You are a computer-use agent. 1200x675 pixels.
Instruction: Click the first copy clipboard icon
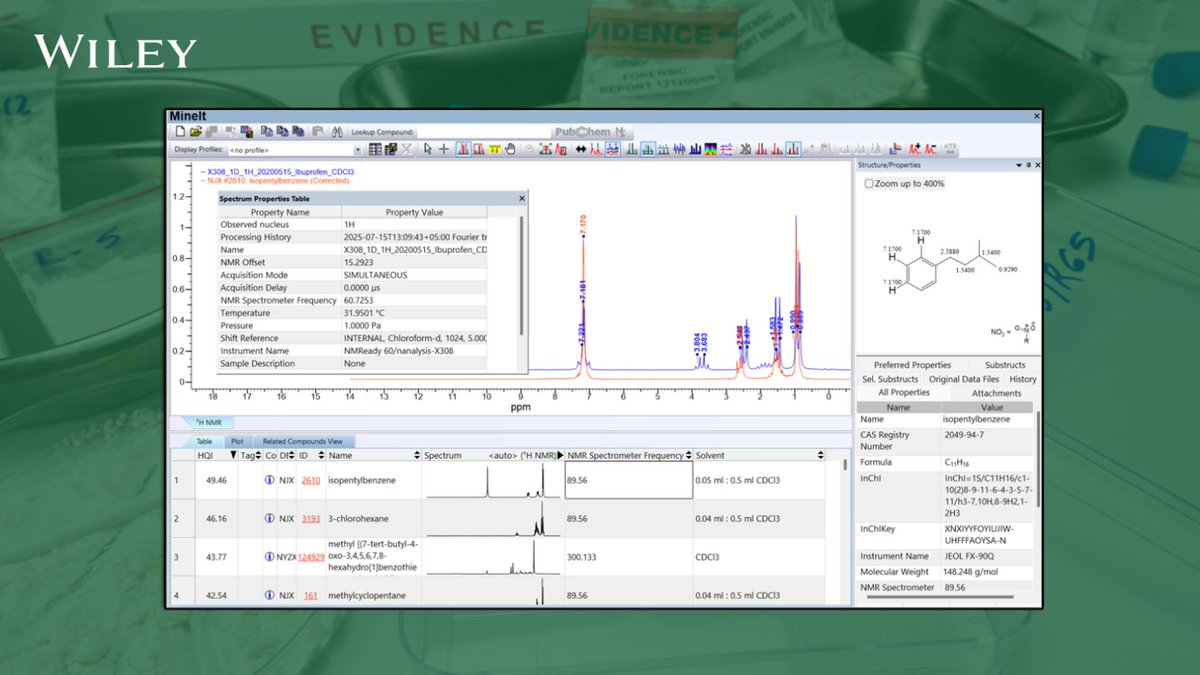pos(266,131)
